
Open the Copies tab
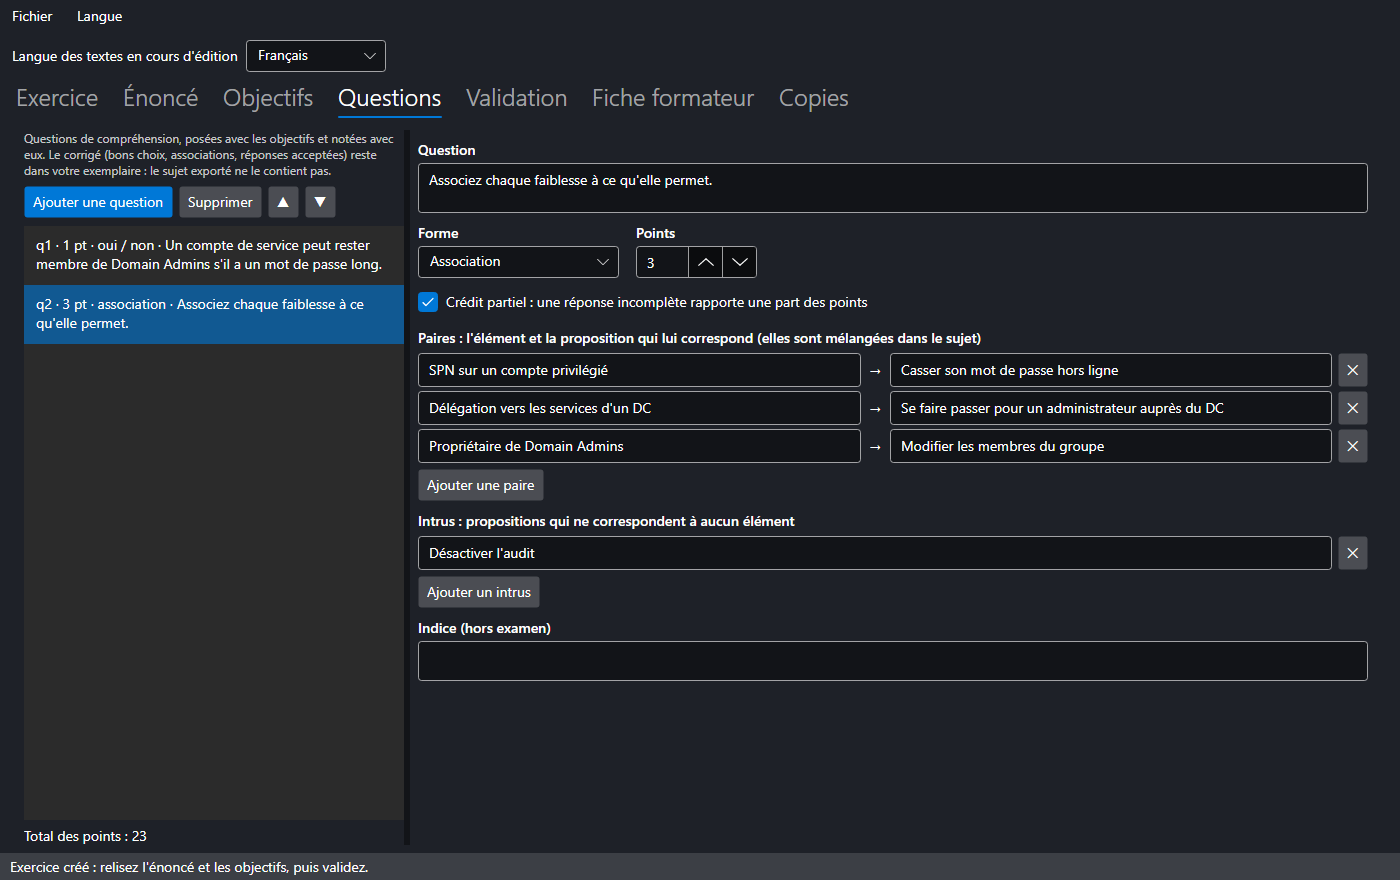[x=813, y=98]
